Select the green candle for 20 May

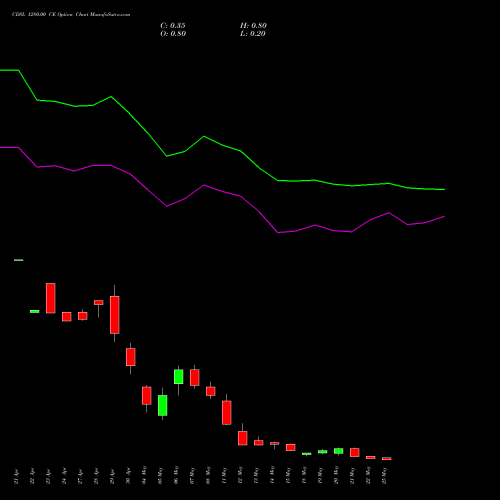click(339, 451)
